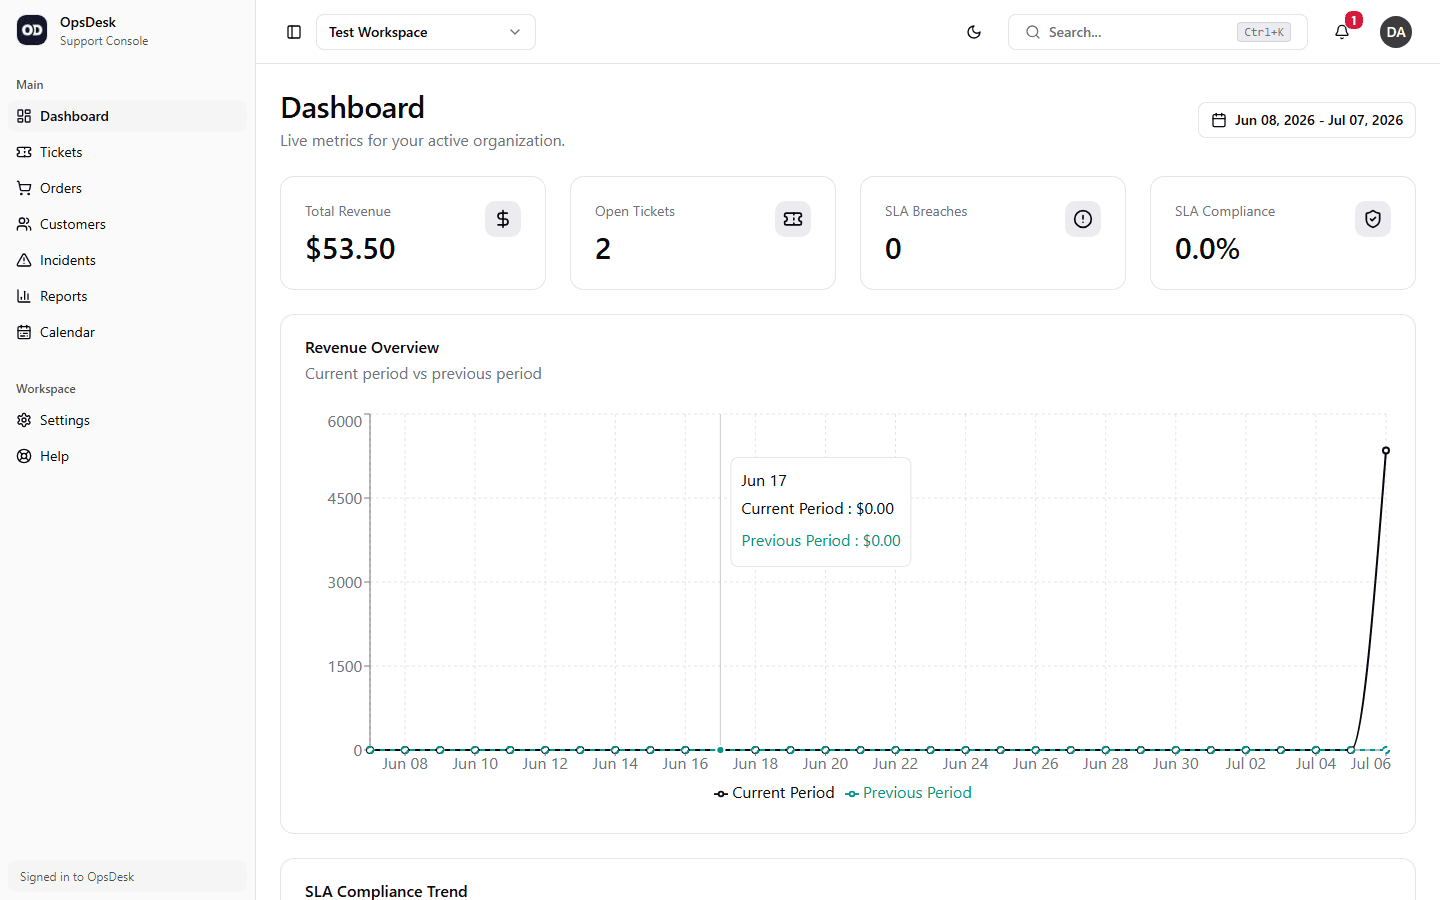
Task: Open Incidents in the sidebar
Action: pyautogui.click(x=127, y=260)
